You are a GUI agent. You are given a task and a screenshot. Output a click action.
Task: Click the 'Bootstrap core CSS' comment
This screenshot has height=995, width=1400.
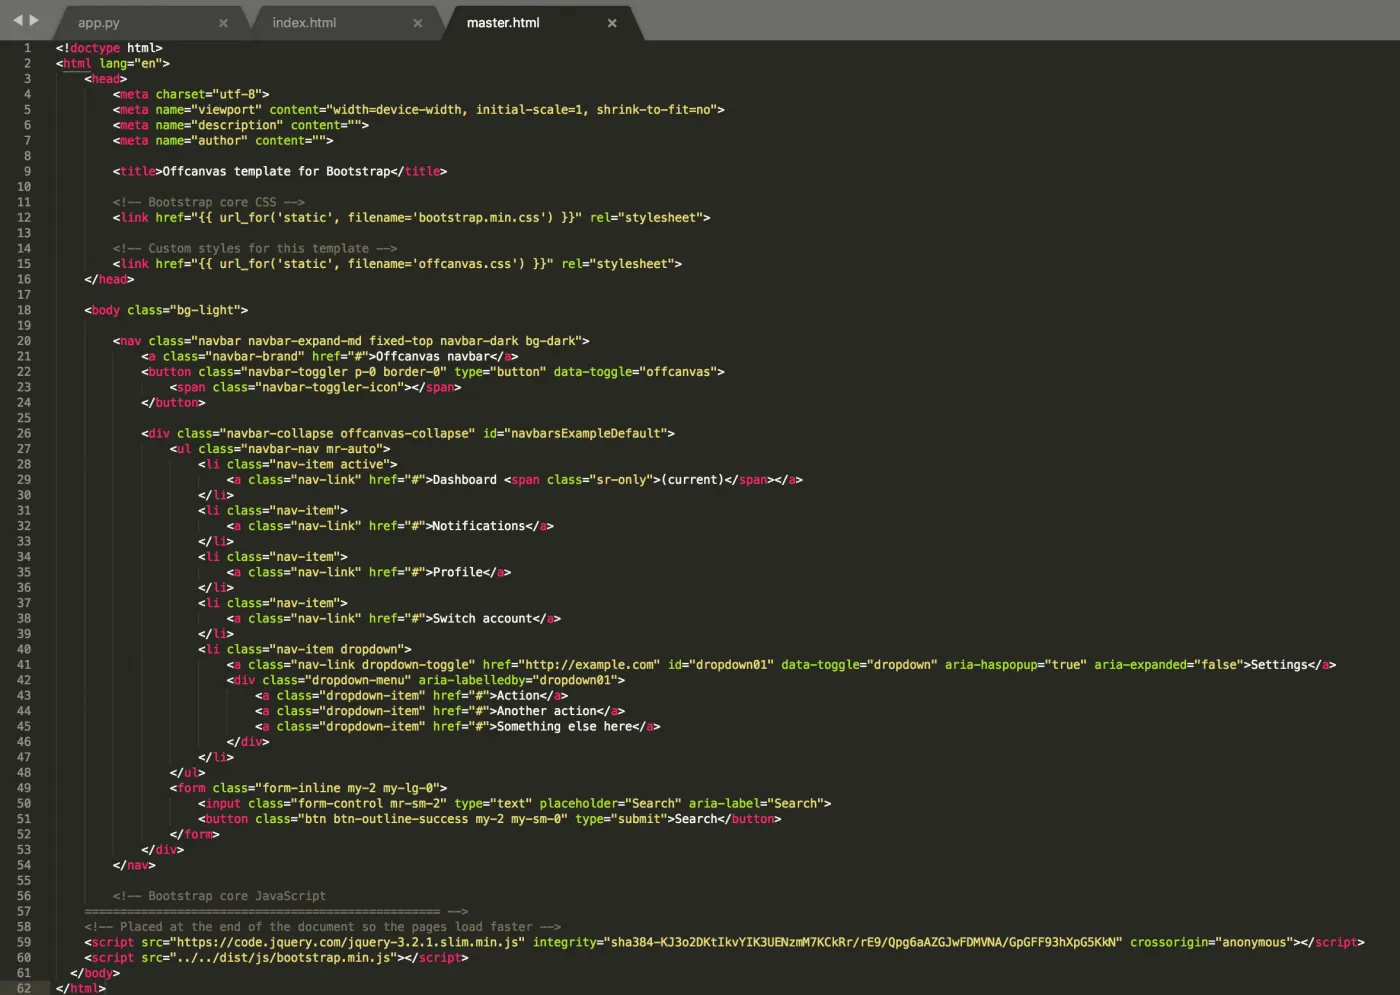coord(208,202)
